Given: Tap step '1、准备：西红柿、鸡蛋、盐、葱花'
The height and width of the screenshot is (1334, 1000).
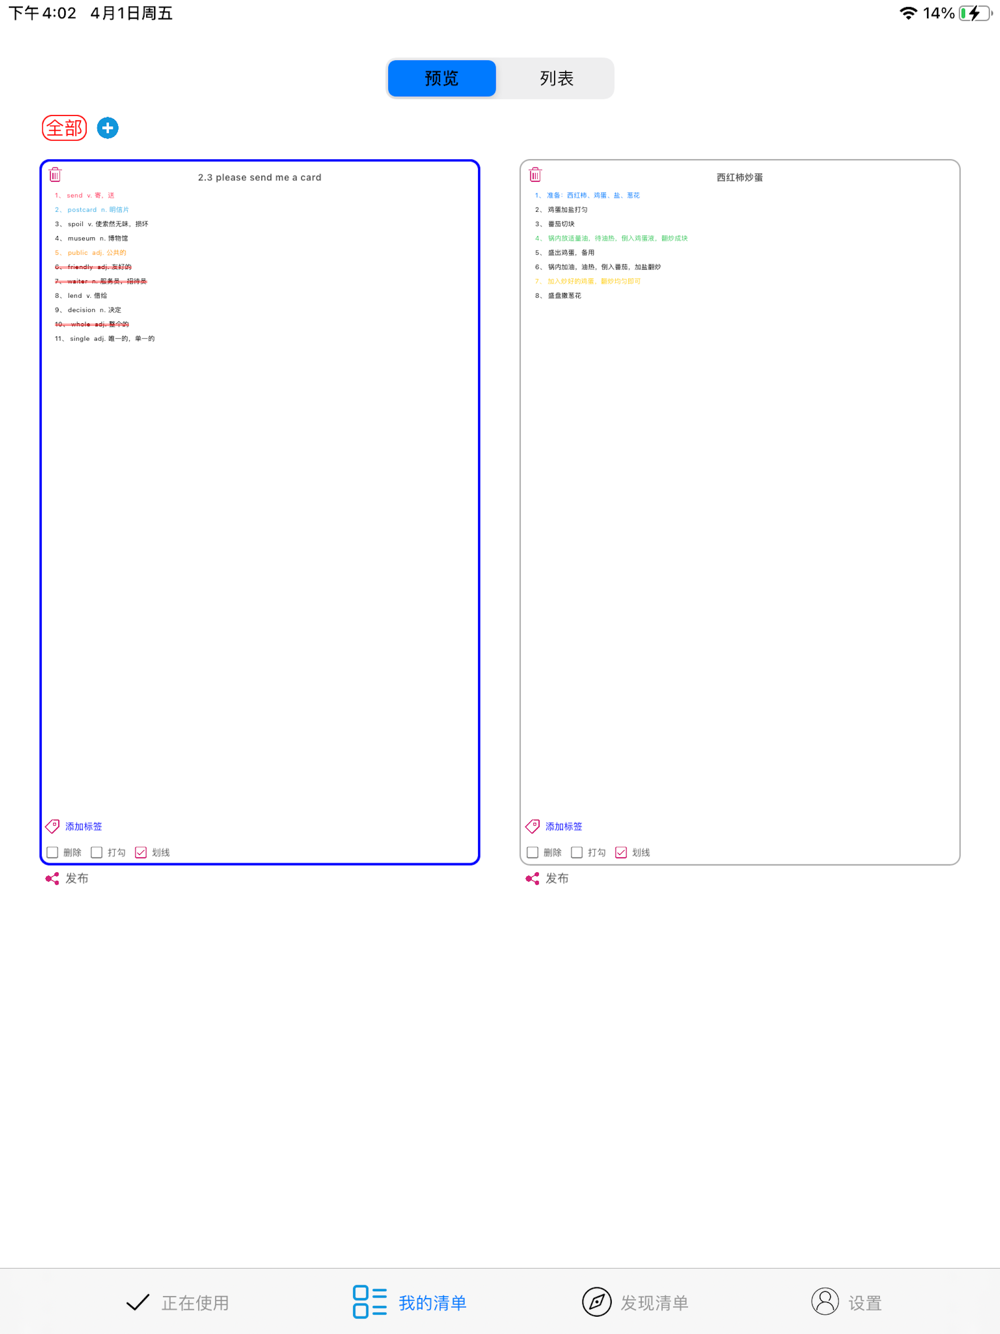Looking at the screenshot, I should [x=587, y=196].
